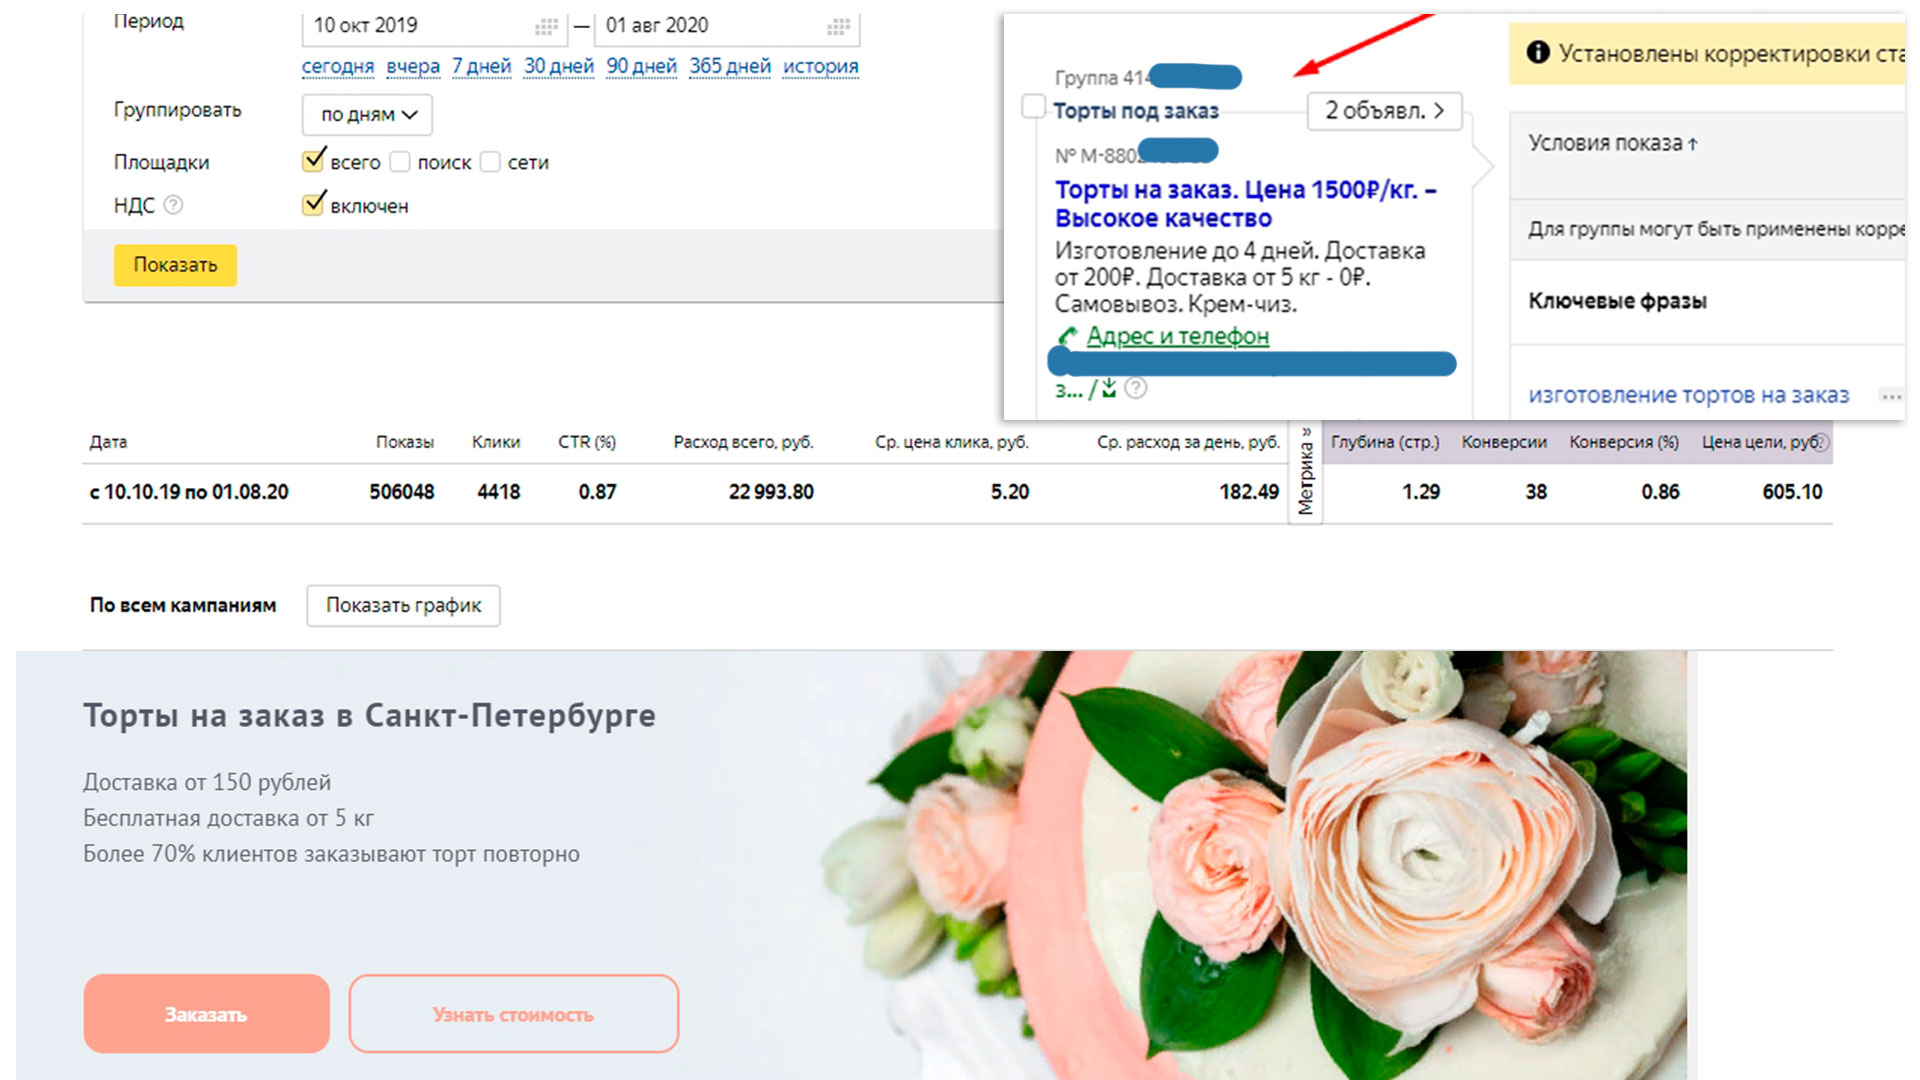The height and width of the screenshot is (1080, 1920).
Task: Select the 30 дней period shortcut
Action: tap(559, 66)
